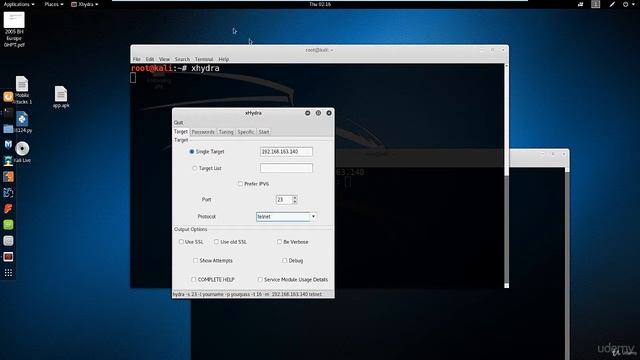Open the Xhydra app menu in top bar
The image size is (640, 360).
84,4
